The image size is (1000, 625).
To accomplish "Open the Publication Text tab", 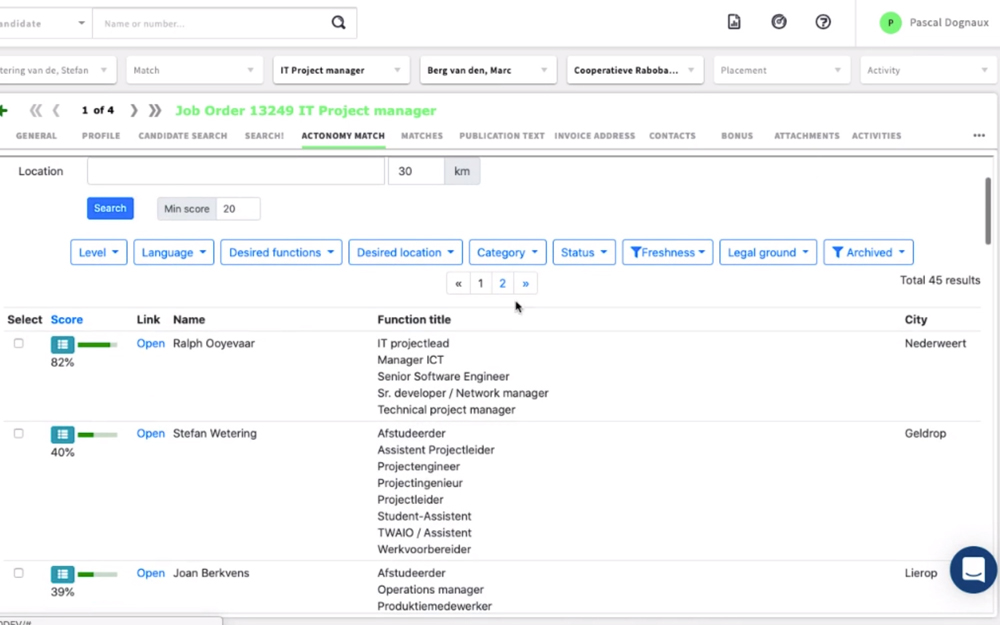I will click(x=502, y=136).
